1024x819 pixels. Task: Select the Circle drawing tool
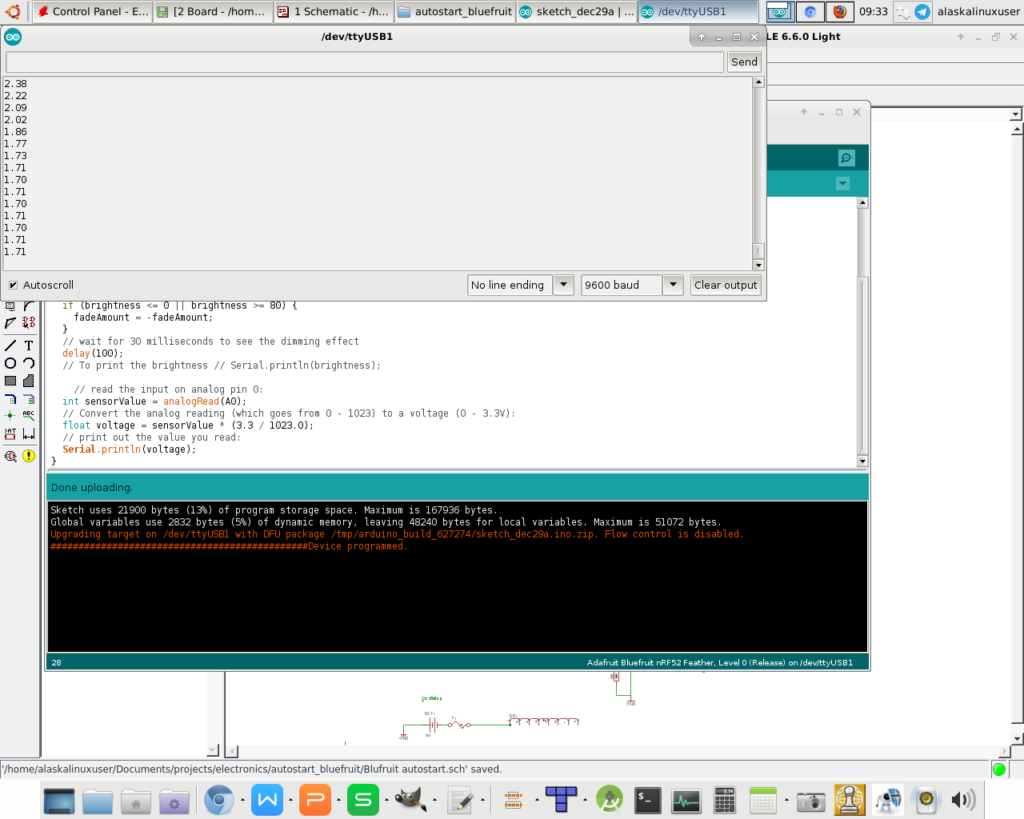(10, 363)
